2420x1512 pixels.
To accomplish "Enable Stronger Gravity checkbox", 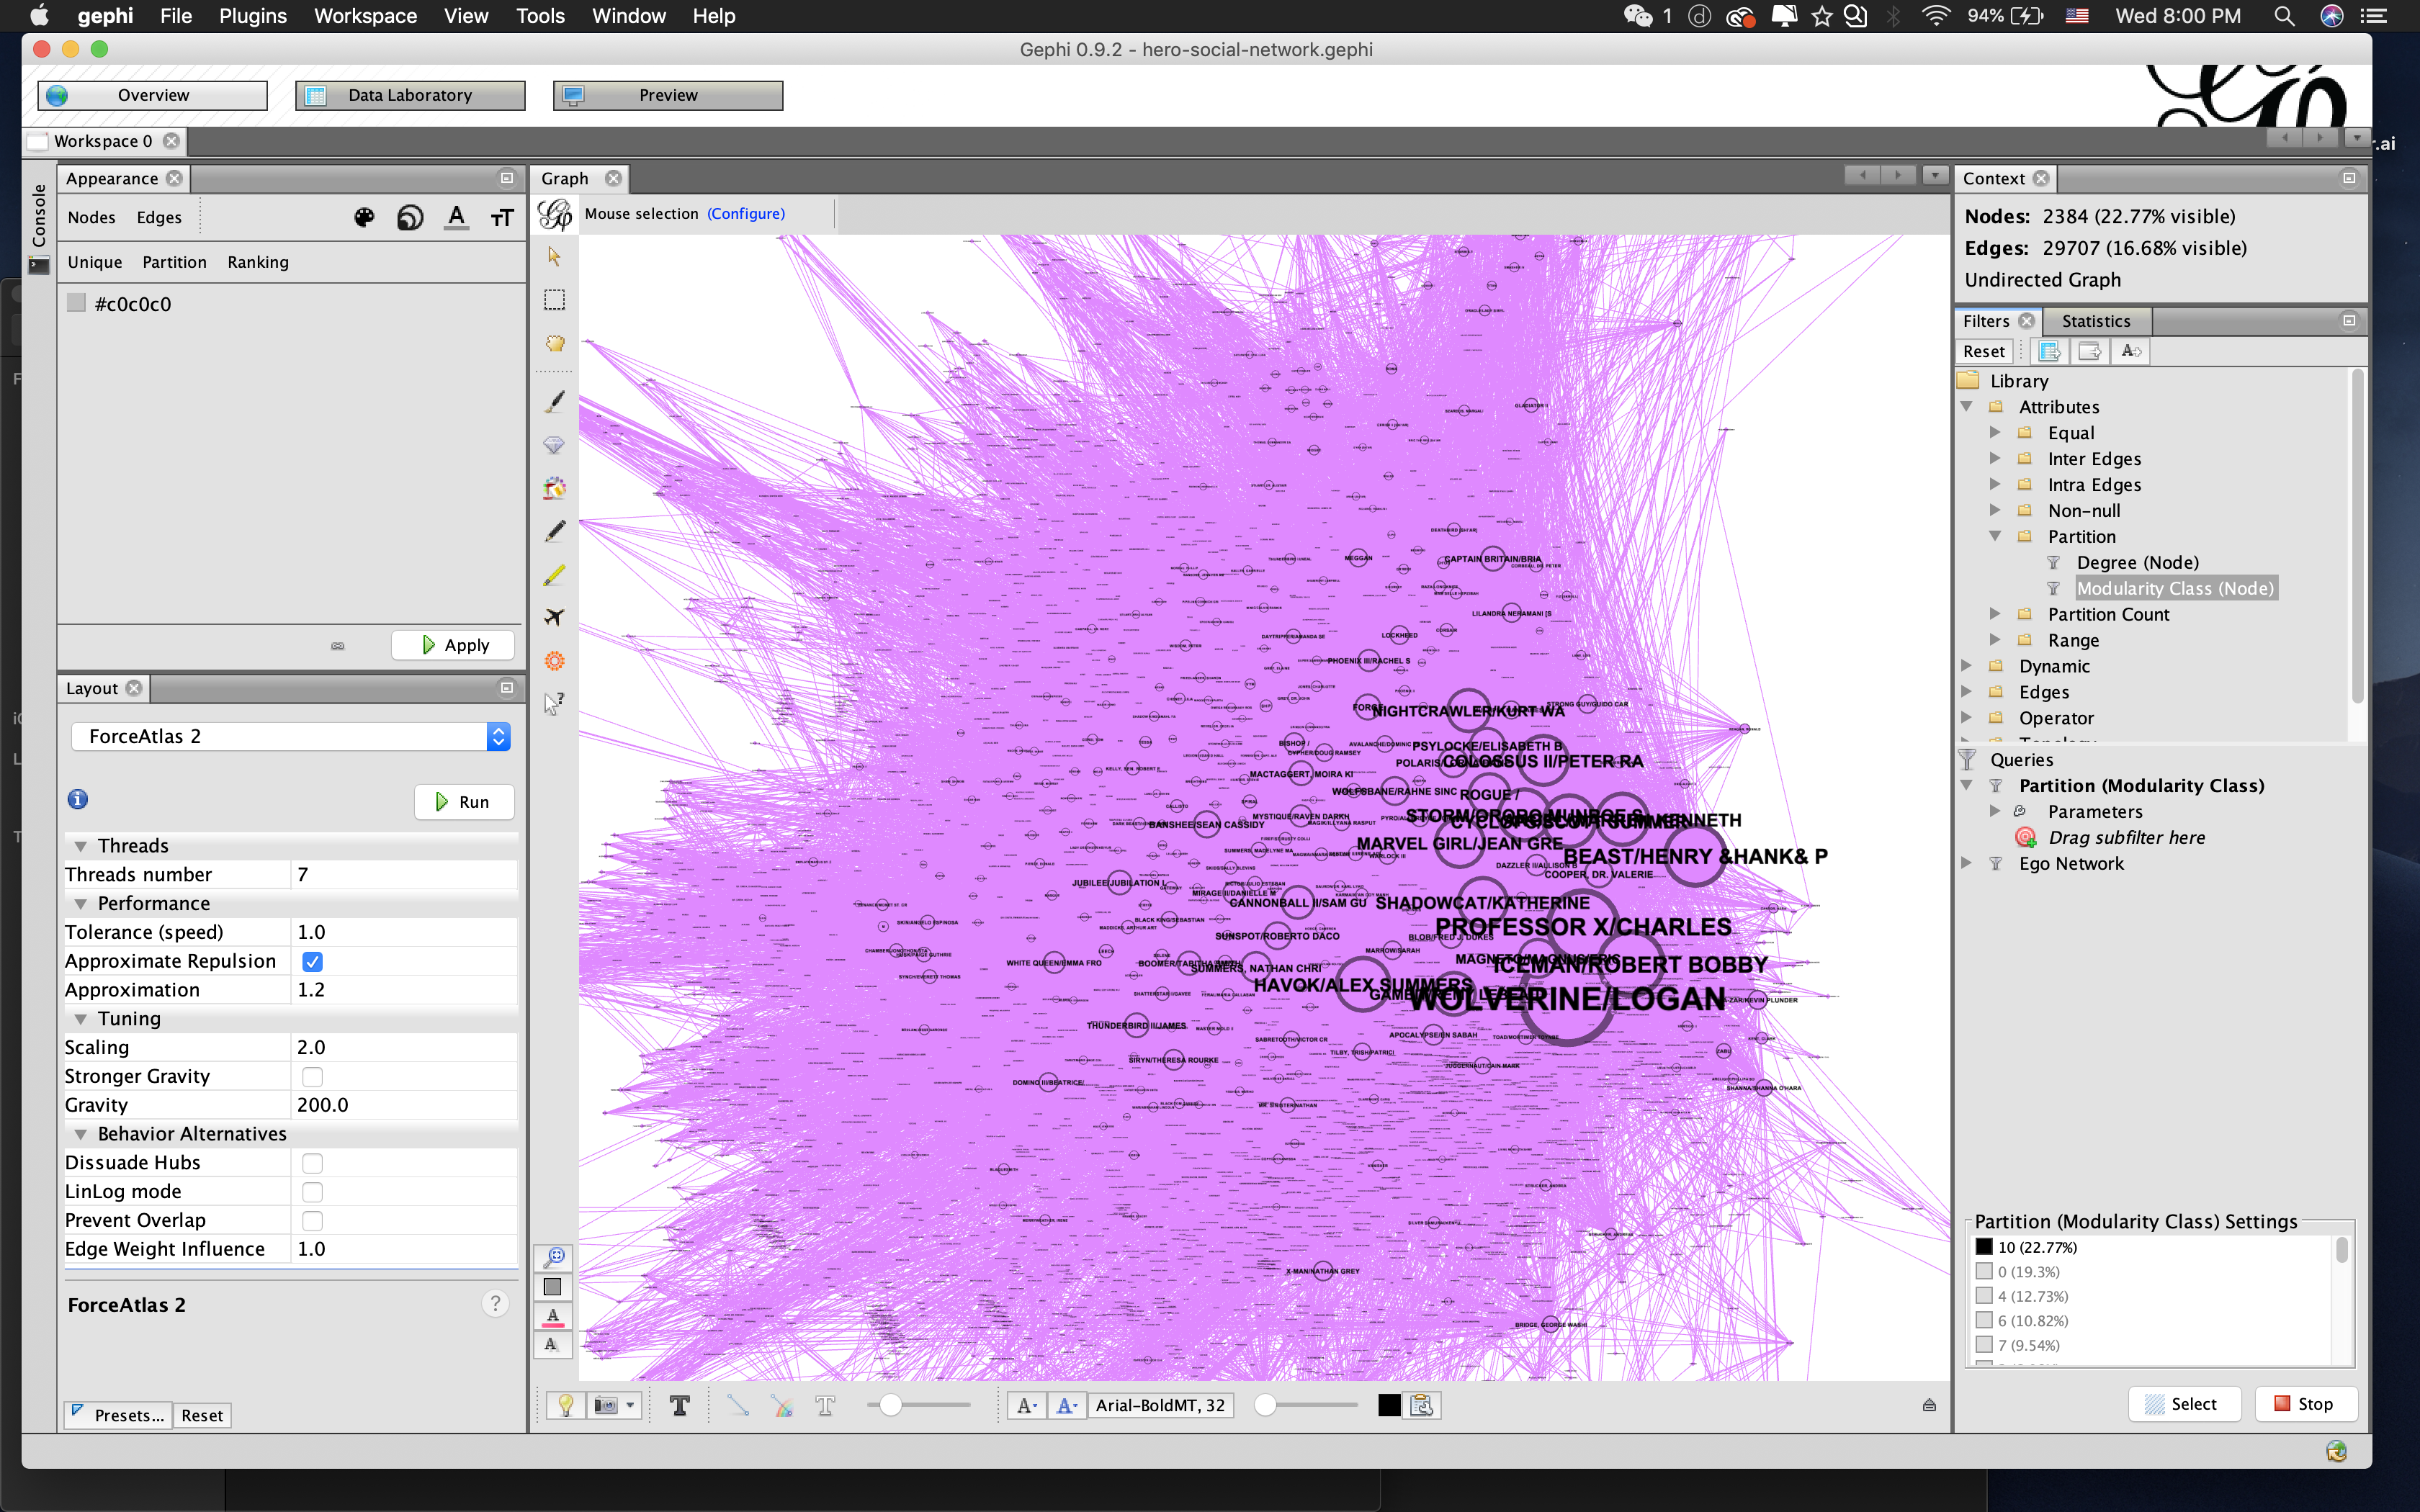I will click(312, 1077).
